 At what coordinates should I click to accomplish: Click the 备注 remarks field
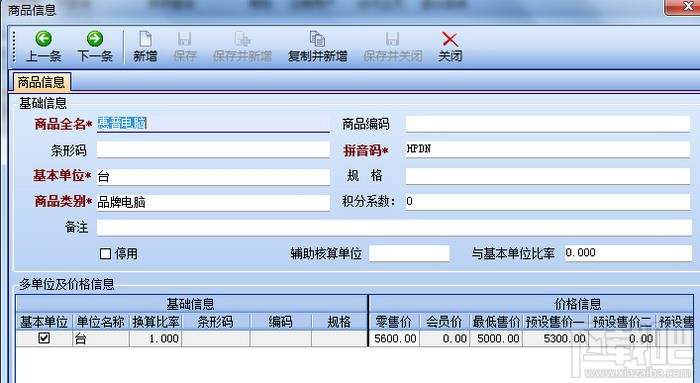394,228
